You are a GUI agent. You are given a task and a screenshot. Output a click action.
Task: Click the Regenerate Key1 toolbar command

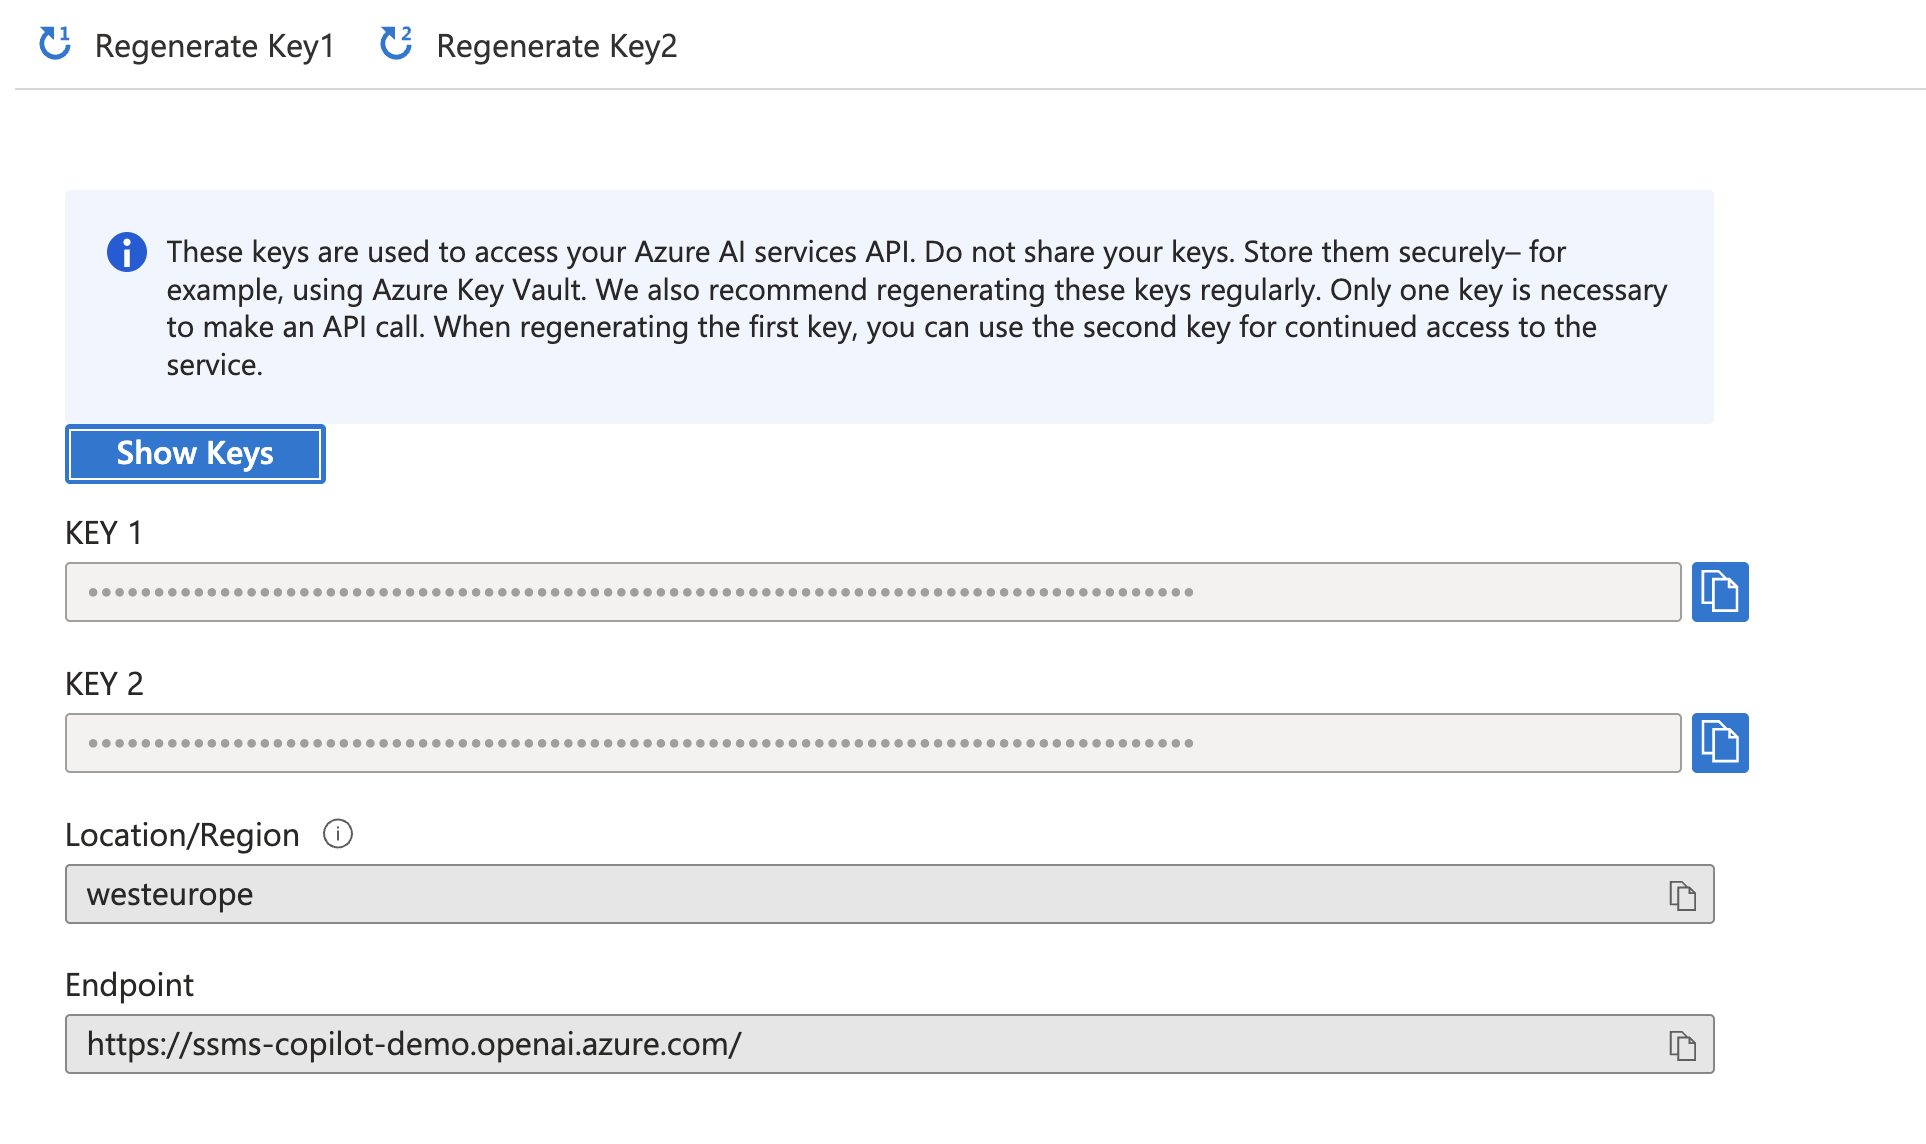pos(216,45)
